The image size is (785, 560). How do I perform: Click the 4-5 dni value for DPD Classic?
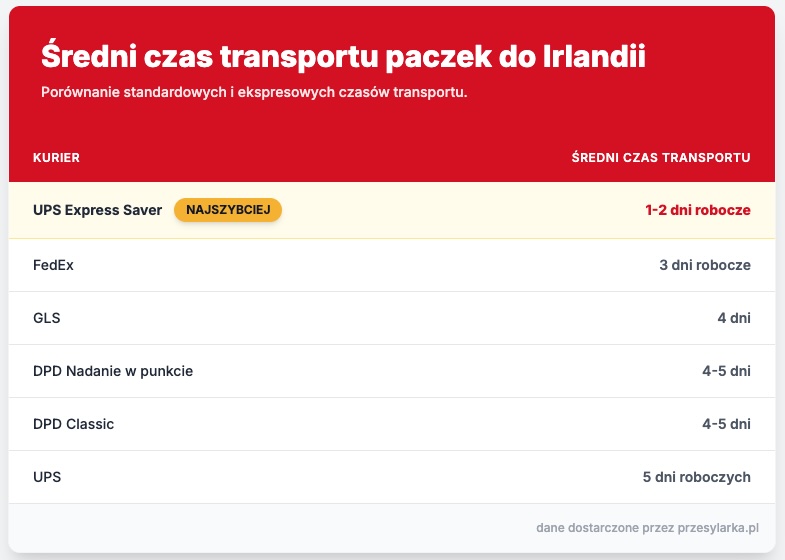point(726,424)
